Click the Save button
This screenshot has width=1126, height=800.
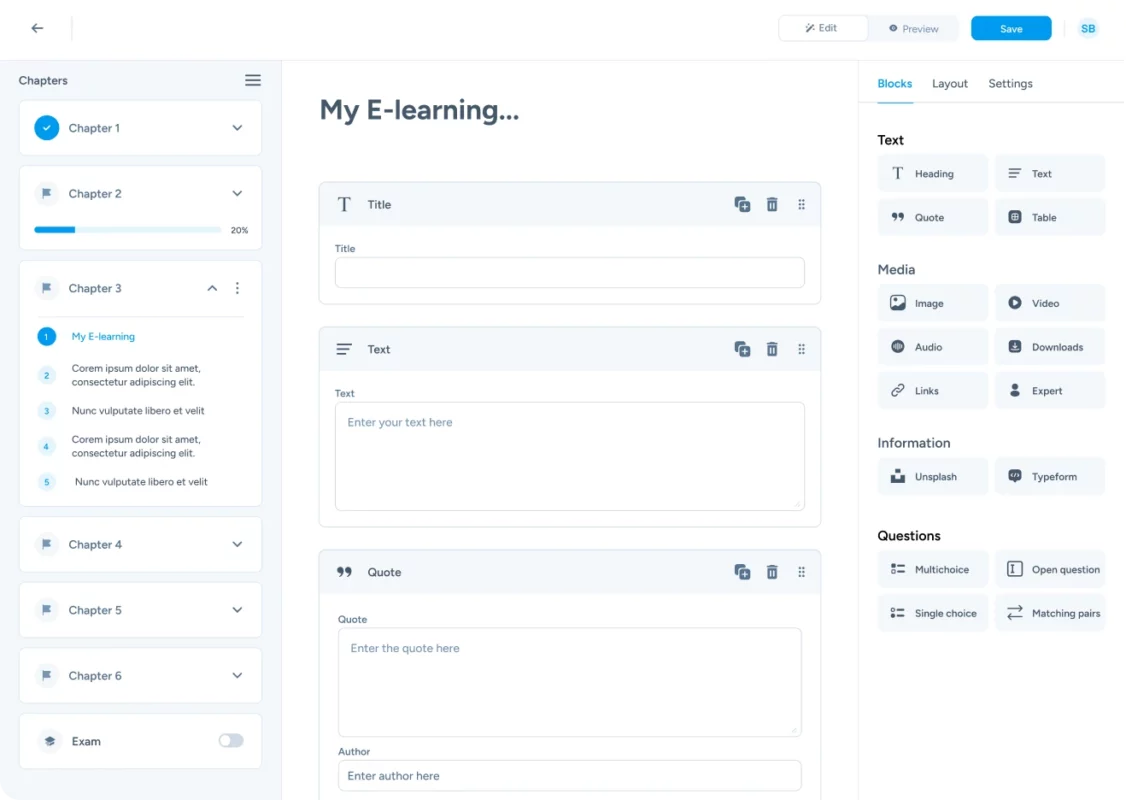pos(1010,29)
